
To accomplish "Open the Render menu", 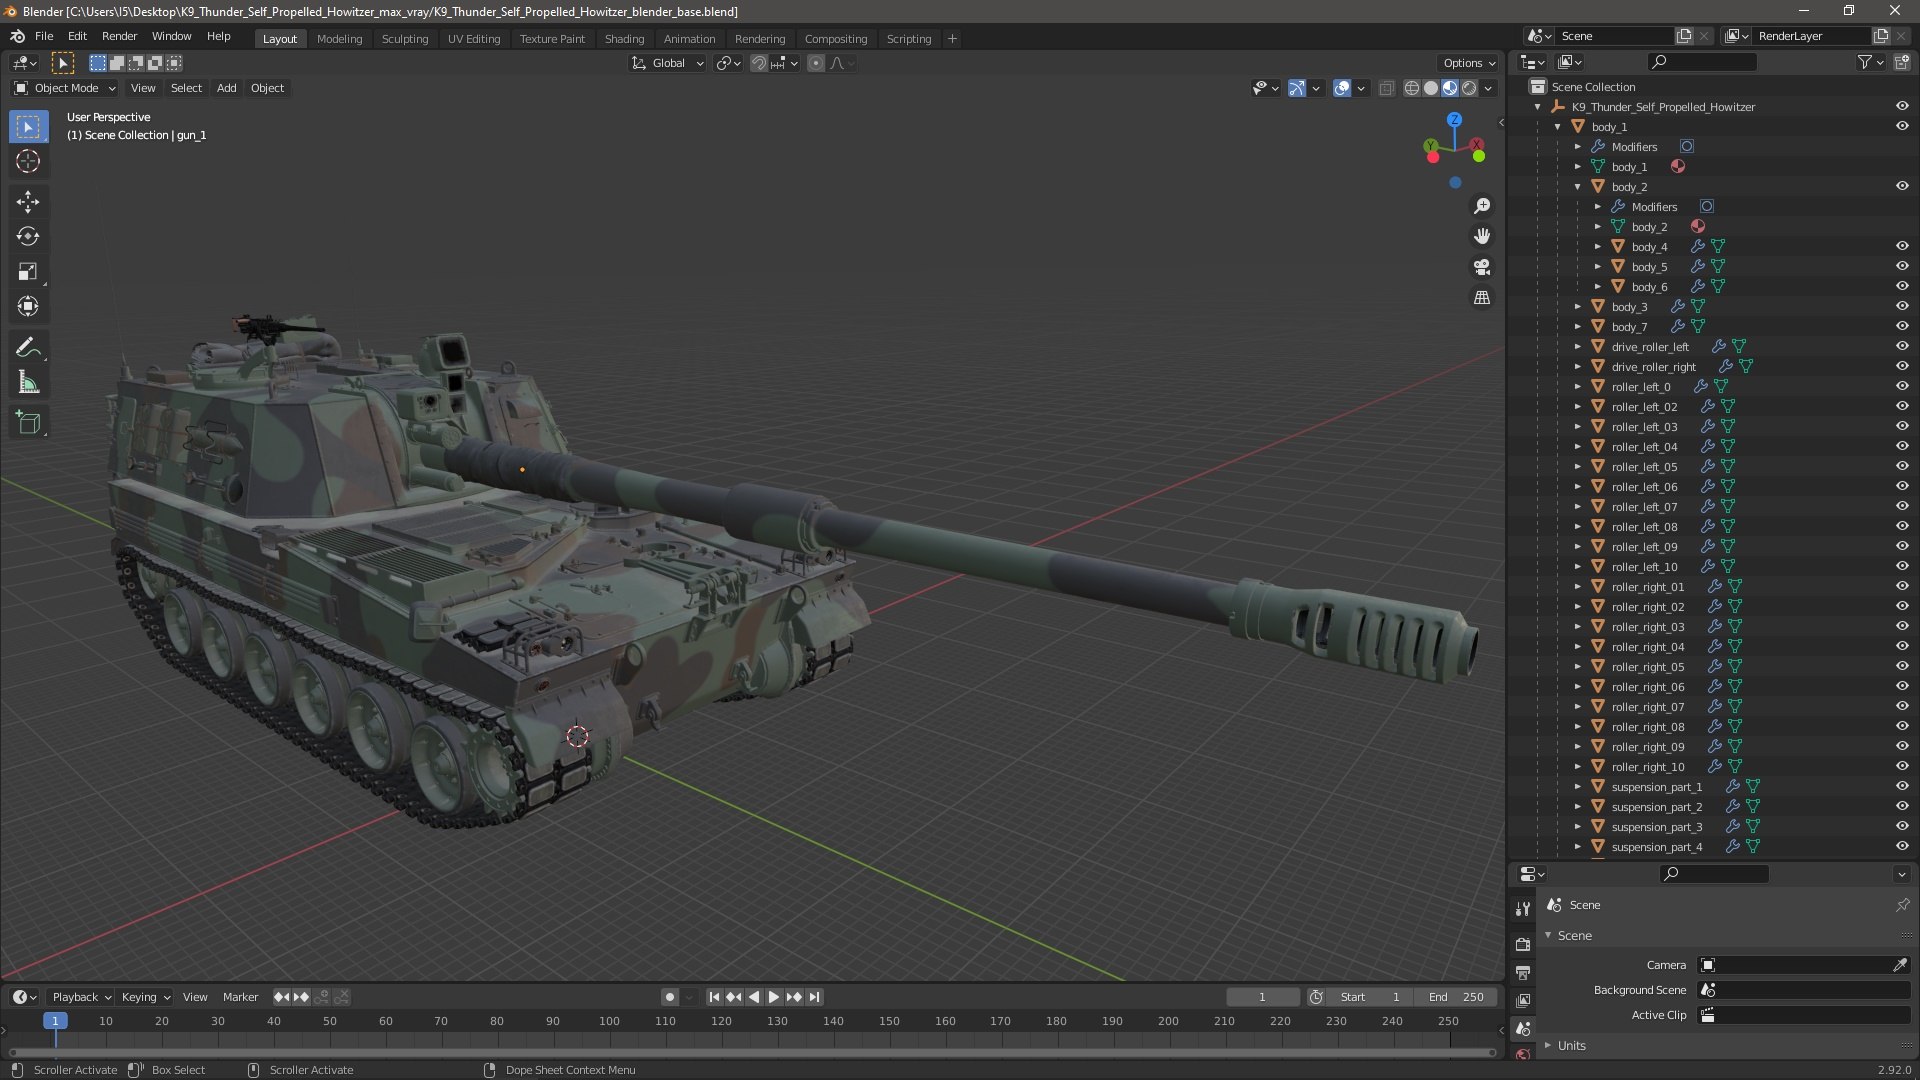I will [x=119, y=36].
